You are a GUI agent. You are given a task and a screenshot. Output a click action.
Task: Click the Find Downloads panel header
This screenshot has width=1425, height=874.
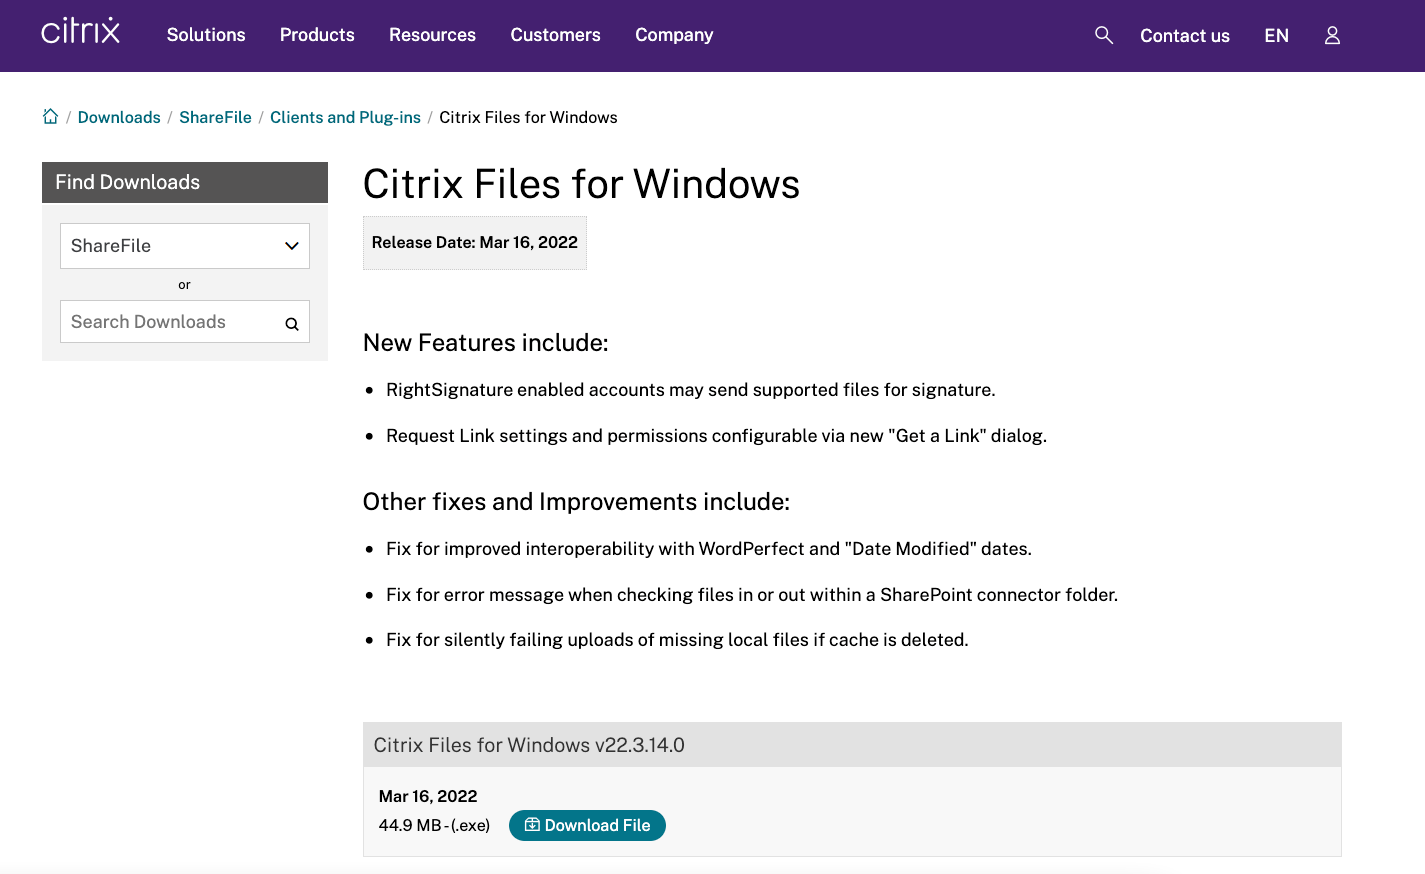pos(185,182)
